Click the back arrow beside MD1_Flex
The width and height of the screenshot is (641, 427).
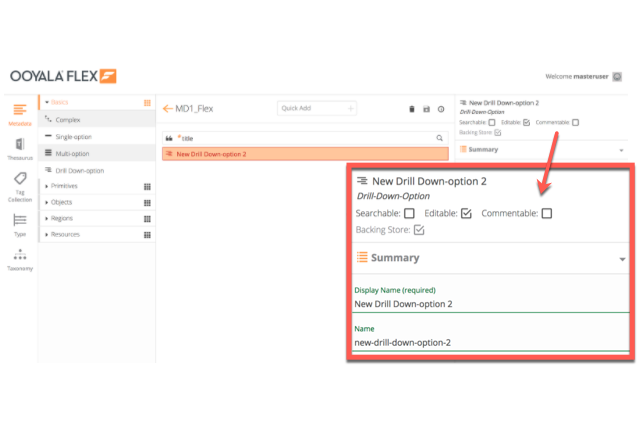167,108
